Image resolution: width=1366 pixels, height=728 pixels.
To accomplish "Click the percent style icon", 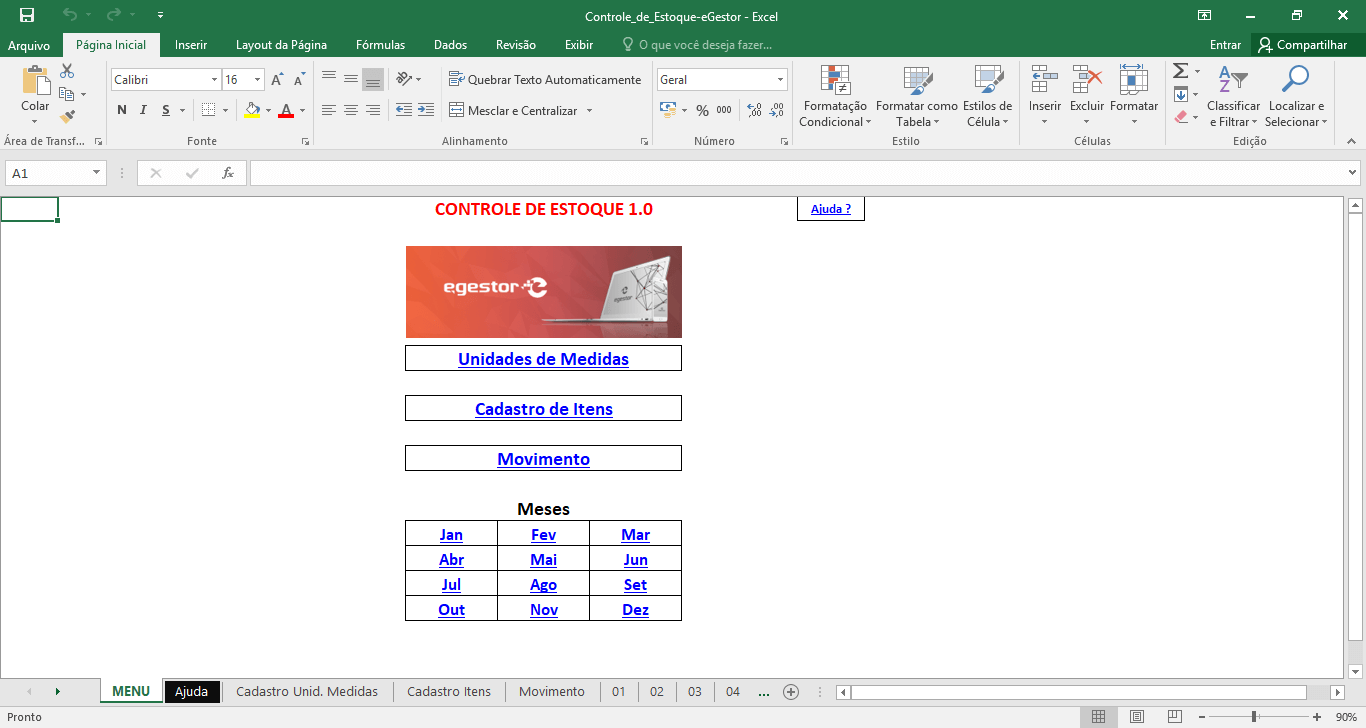I will (702, 110).
